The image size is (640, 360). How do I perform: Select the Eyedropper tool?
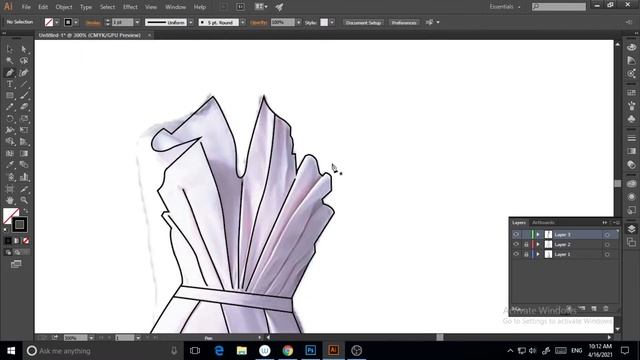coord(10,165)
